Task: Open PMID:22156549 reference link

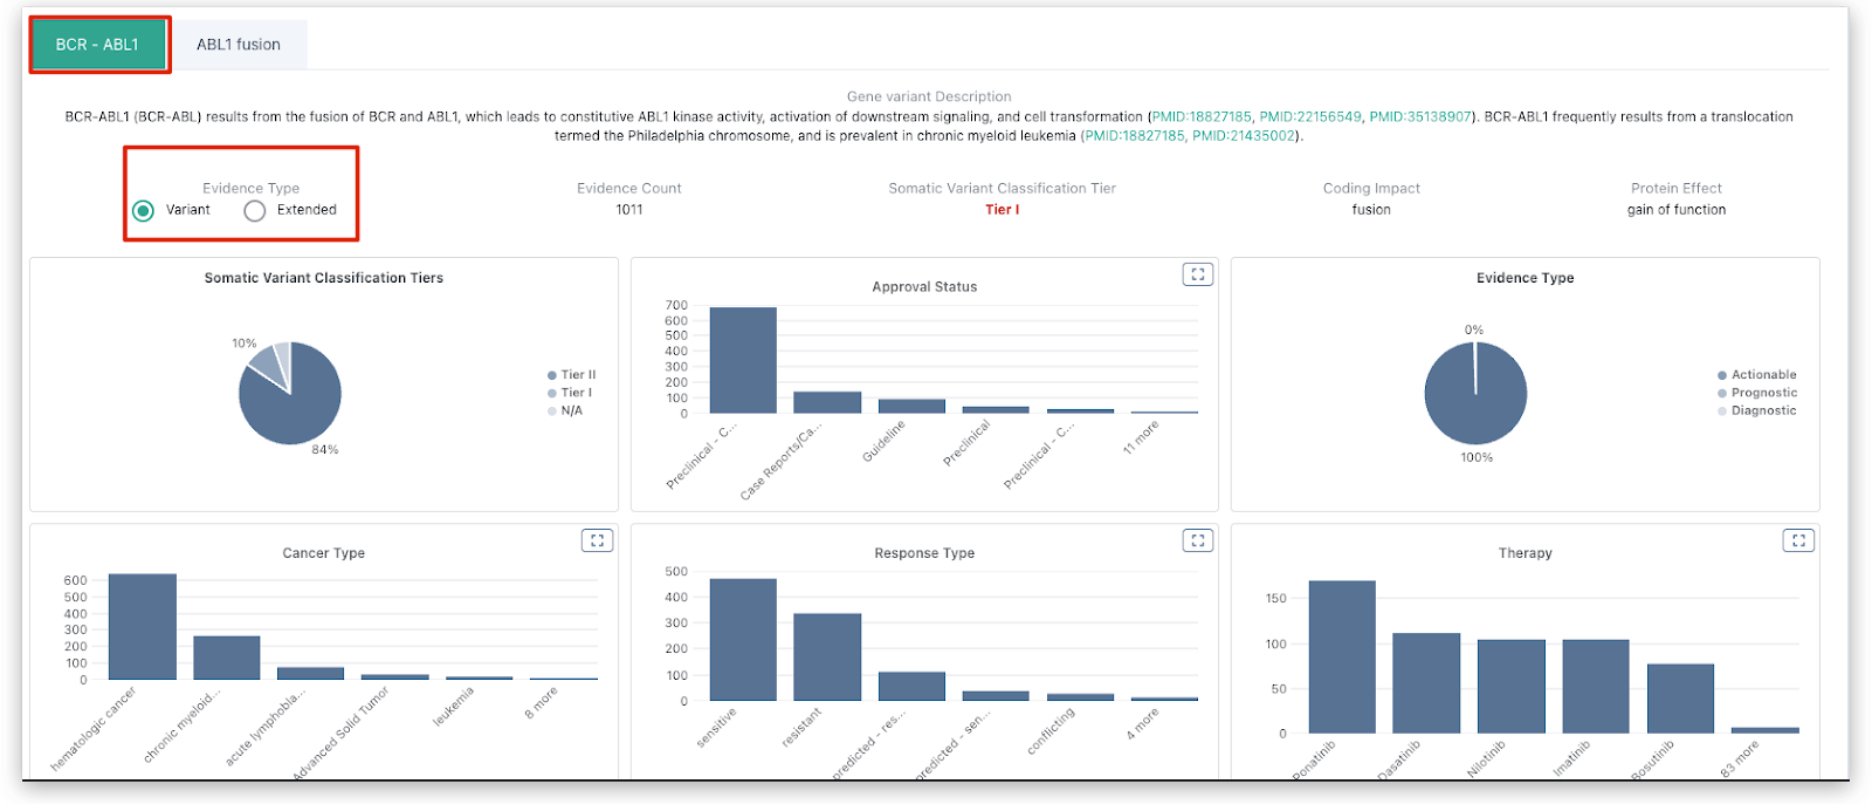Action: (x=1309, y=117)
